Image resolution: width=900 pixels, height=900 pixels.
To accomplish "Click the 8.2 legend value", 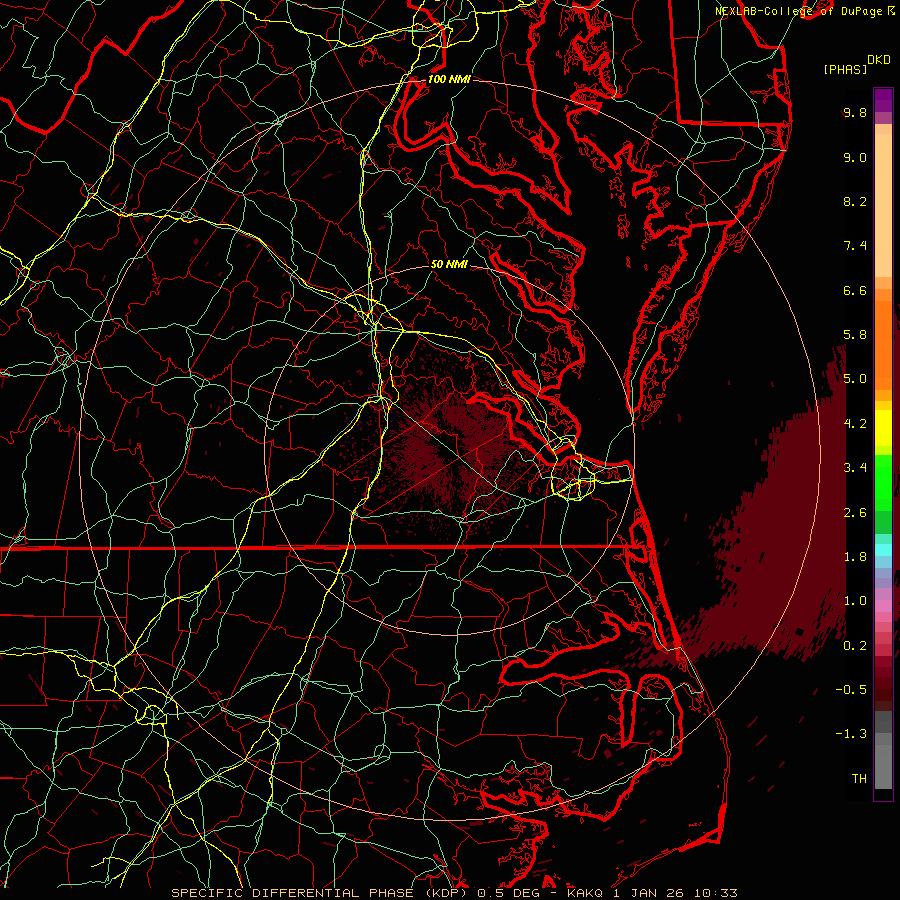I will pyautogui.click(x=855, y=201).
